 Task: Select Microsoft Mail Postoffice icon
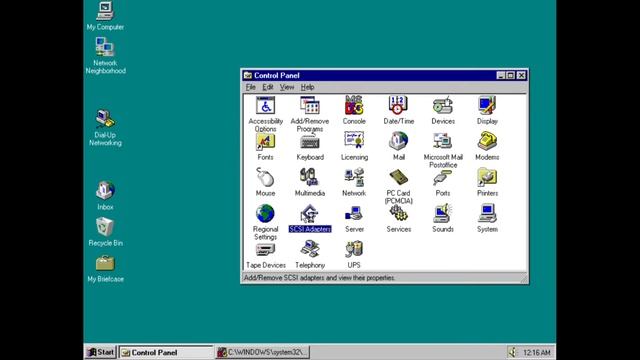tap(443, 141)
